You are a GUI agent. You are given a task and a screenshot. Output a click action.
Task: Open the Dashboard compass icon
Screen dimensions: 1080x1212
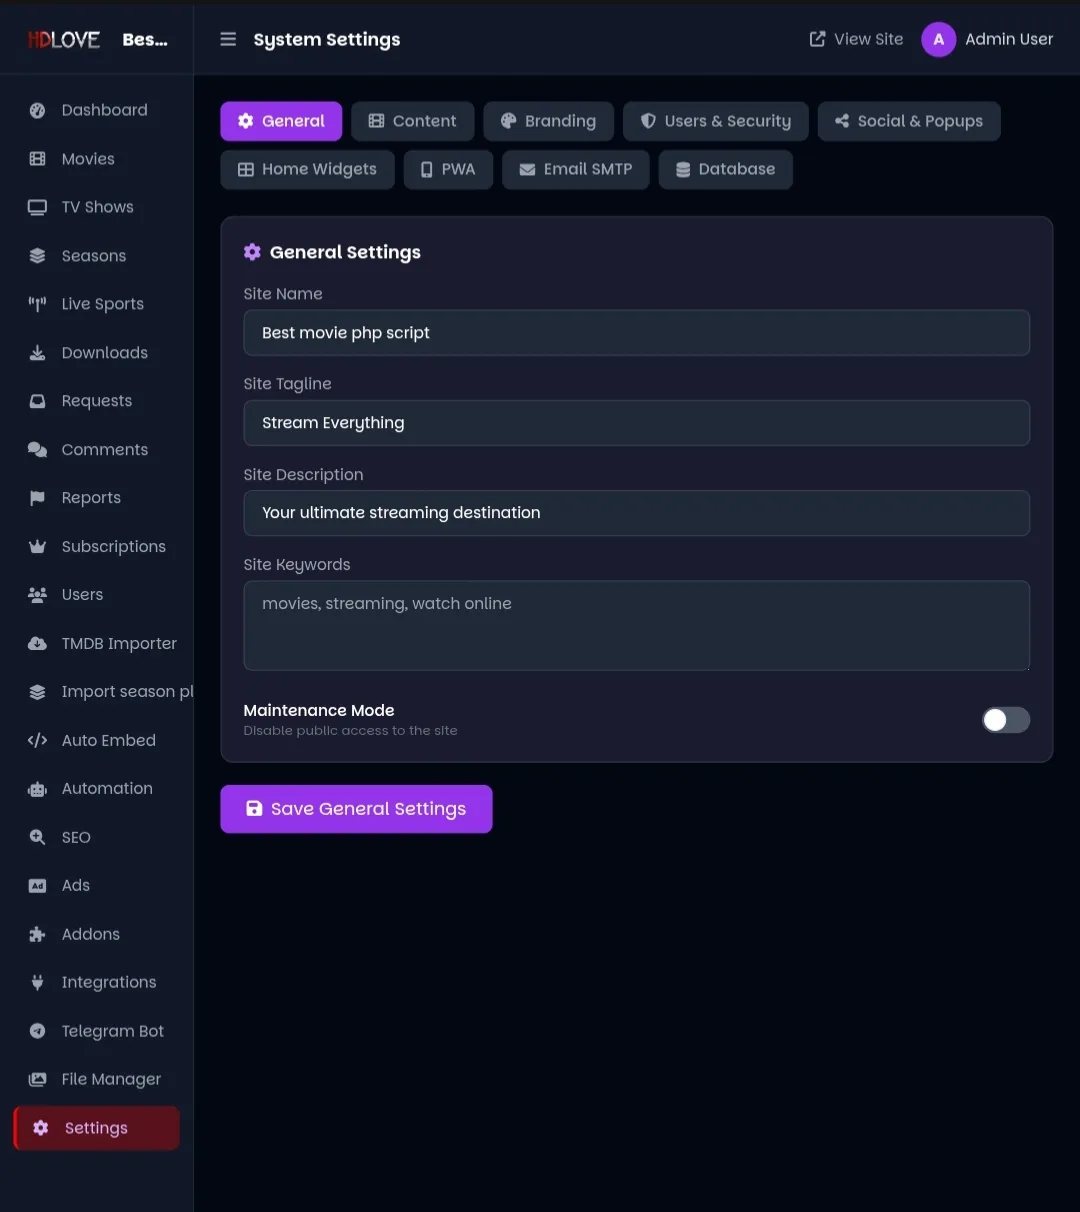click(37, 110)
